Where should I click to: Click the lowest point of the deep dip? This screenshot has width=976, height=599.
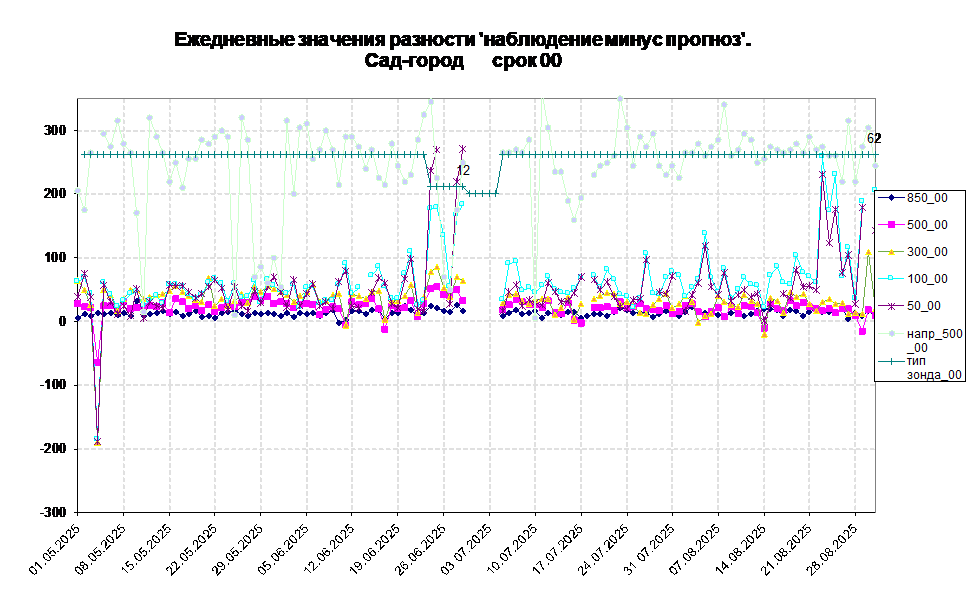pyautogui.click(x=97, y=440)
